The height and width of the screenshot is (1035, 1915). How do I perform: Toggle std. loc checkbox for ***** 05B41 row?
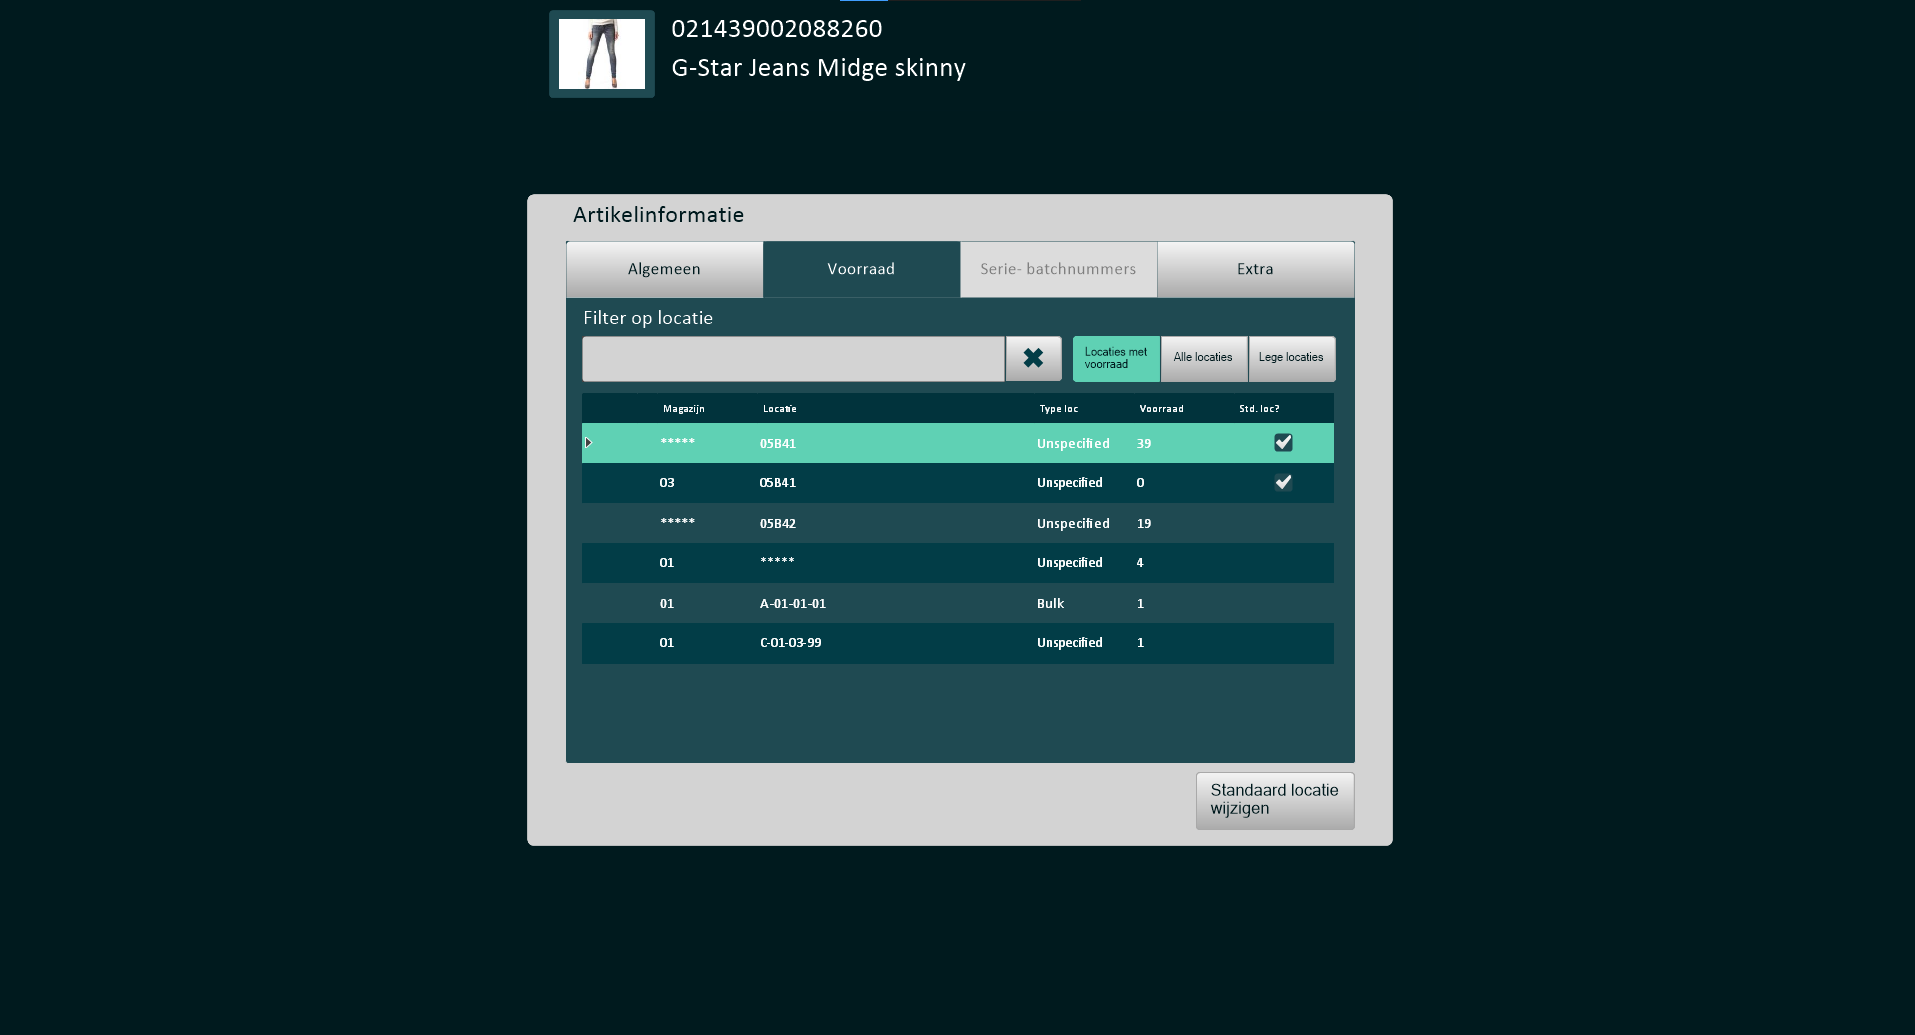pos(1283,443)
